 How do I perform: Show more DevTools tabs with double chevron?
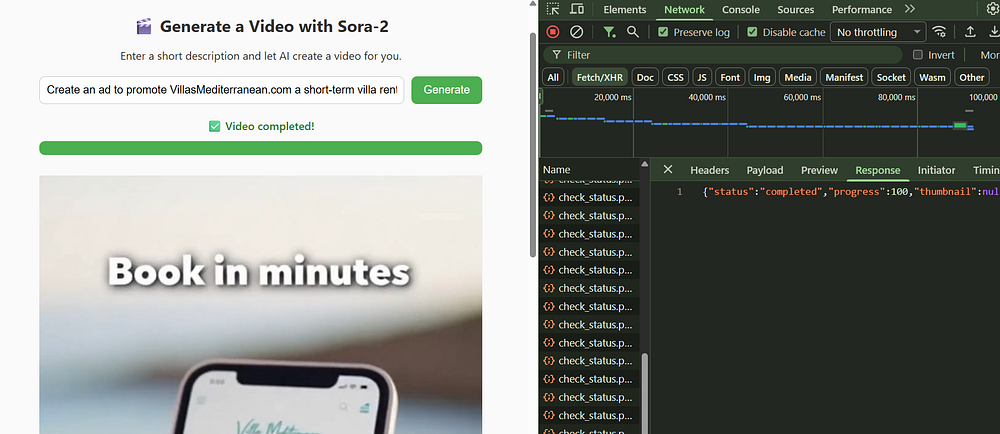(x=909, y=9)
